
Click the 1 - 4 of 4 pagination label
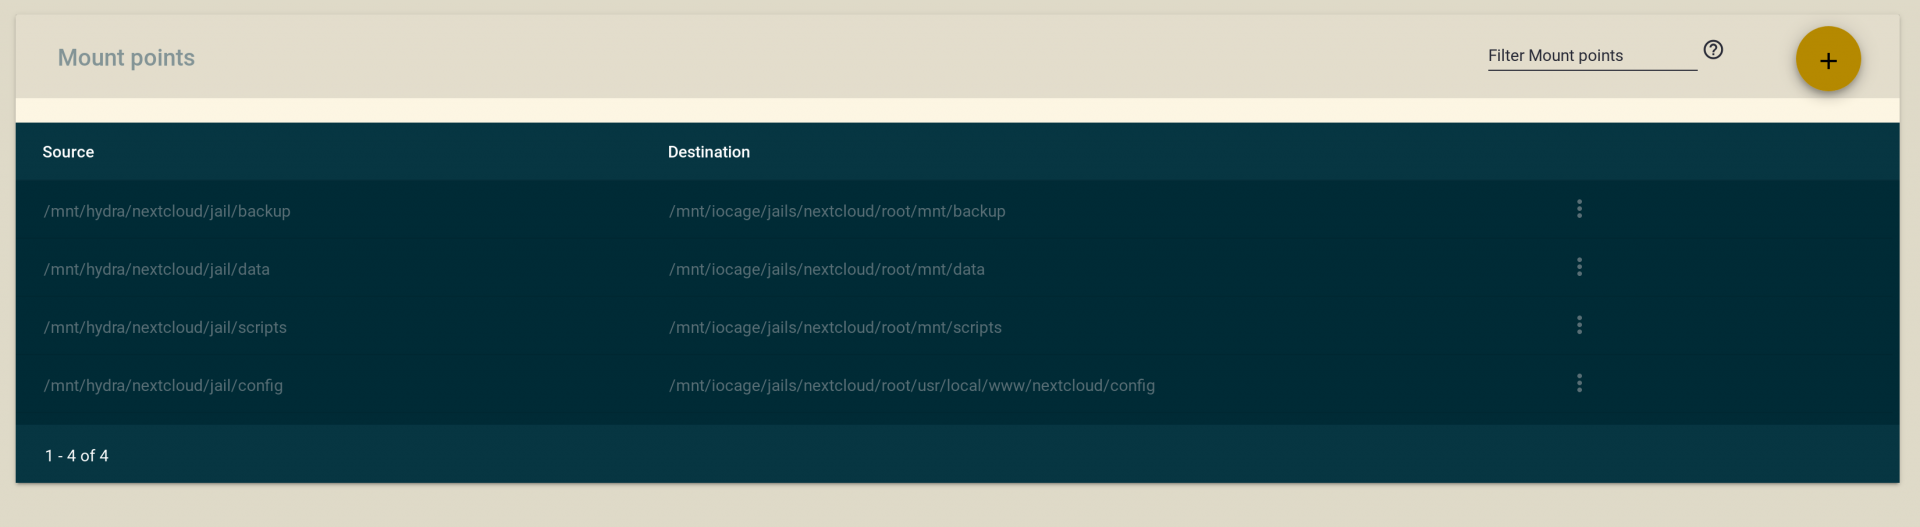click(77, 456)
